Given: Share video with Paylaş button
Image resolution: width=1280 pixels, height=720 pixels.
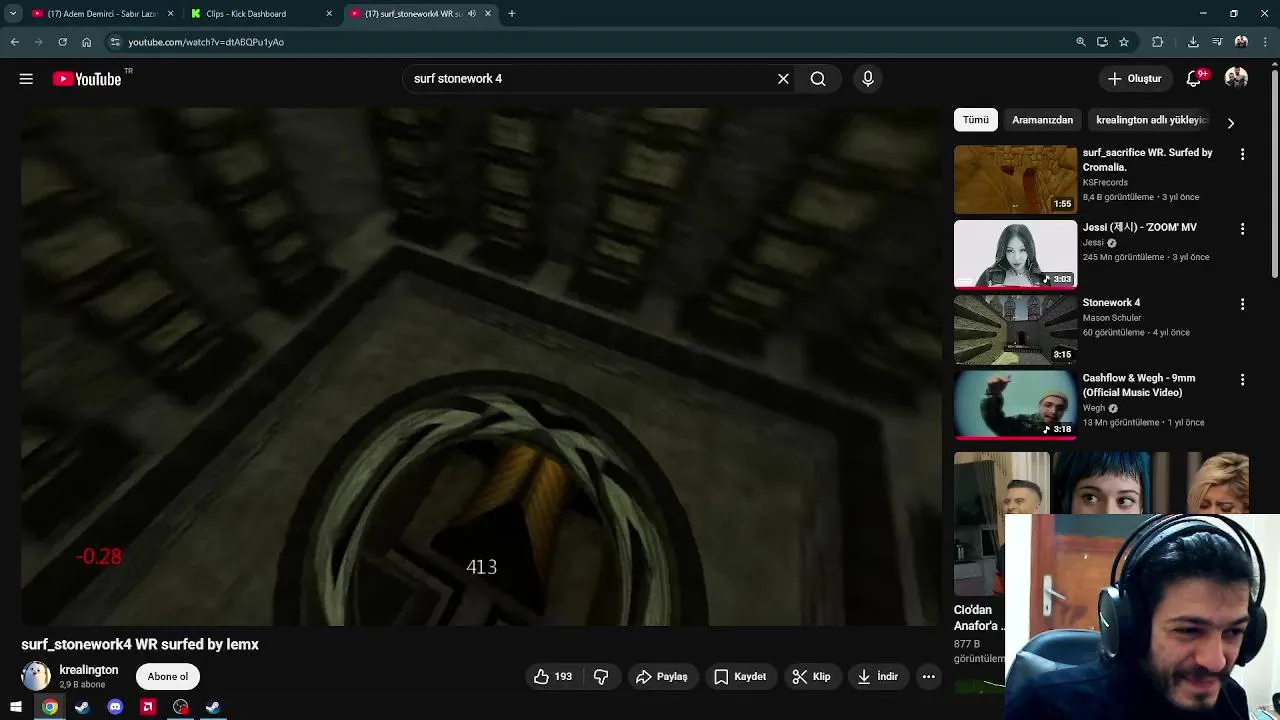Looking at the screenshot, I should pos(662,677).
